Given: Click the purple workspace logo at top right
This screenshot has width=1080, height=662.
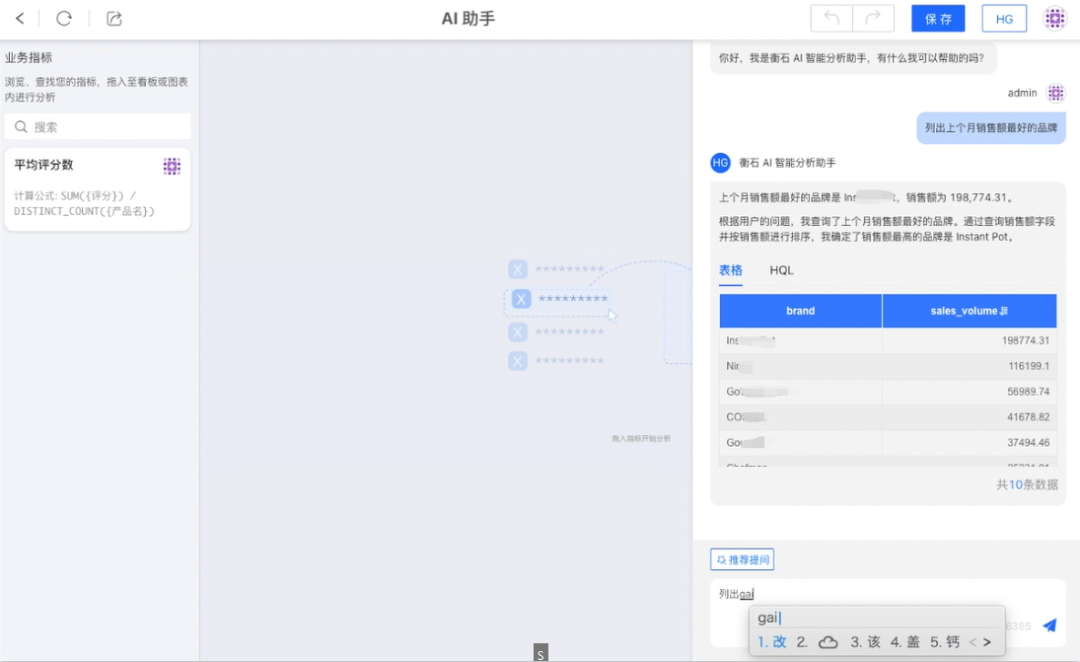Looking at the screenshot, I should 1055,18.
